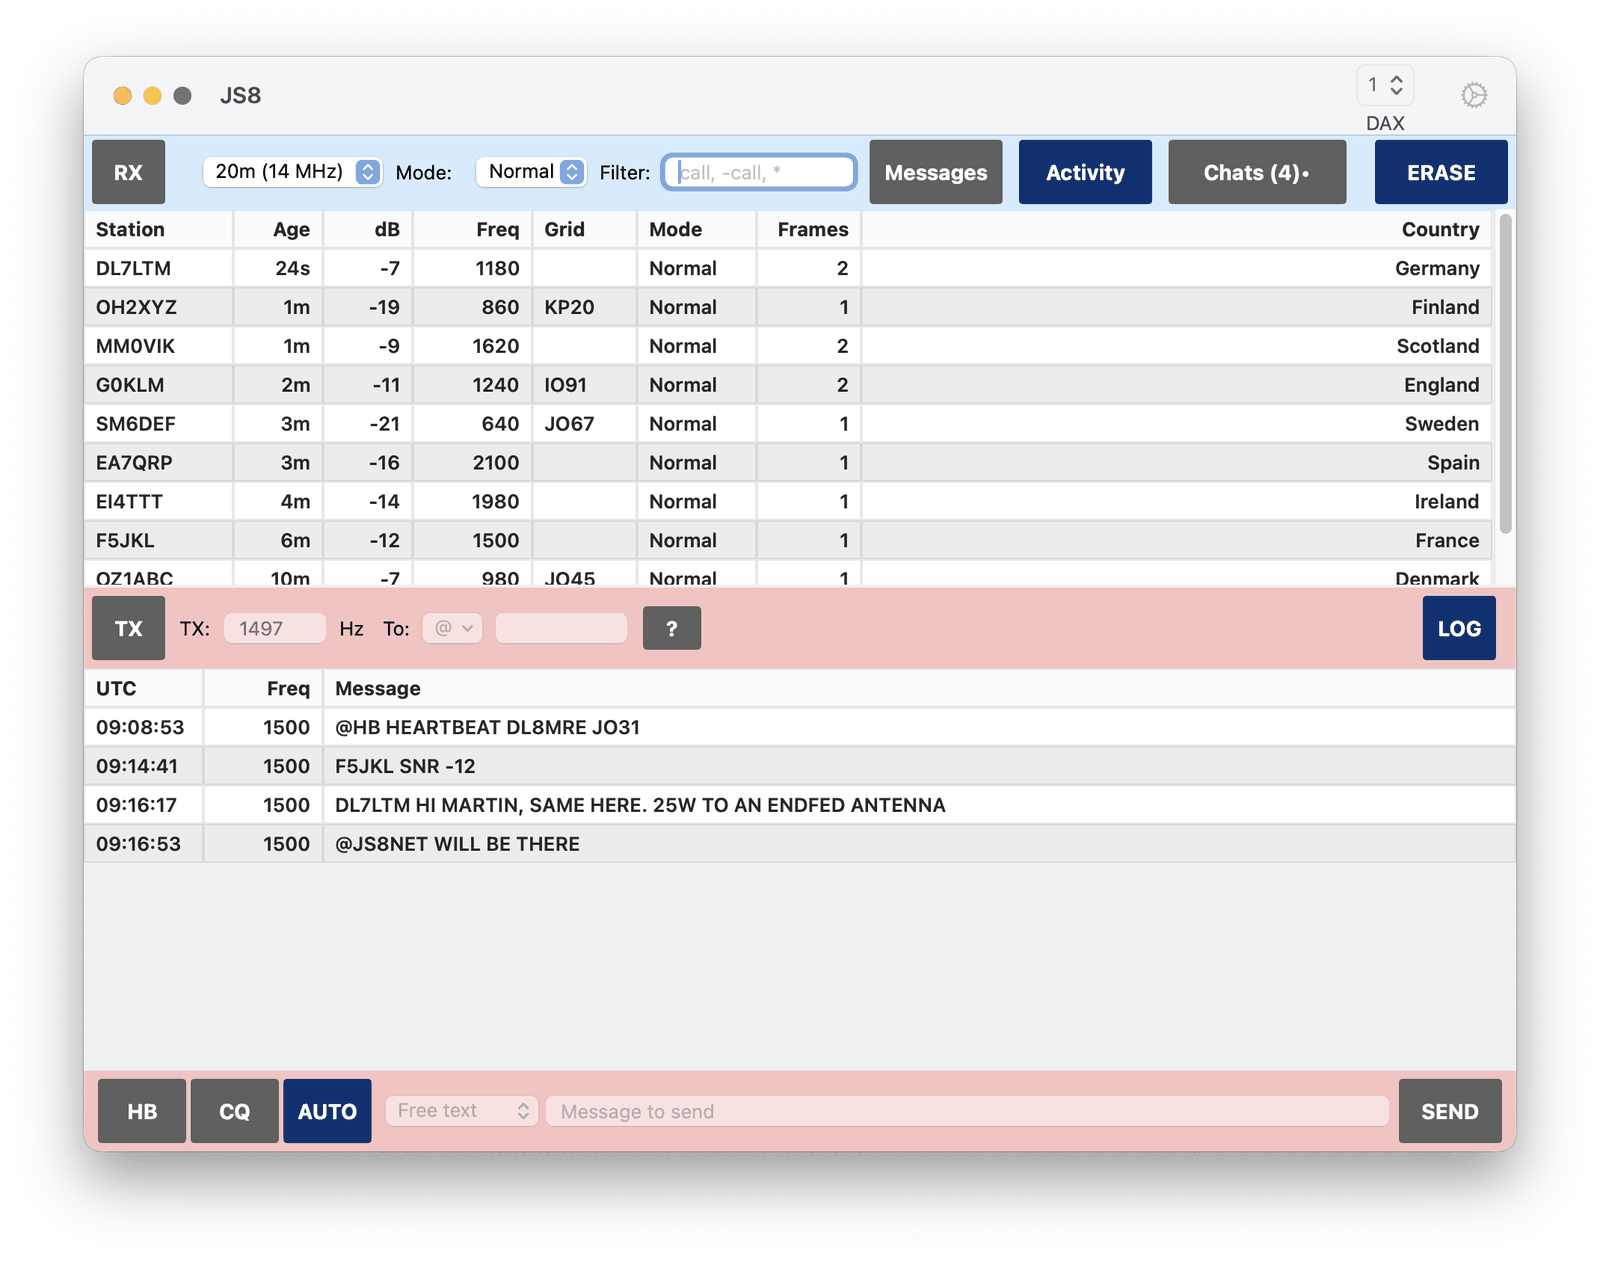Viewport: 1600px width, 1262px height.
Task: Click the Message to send field
Action: pos(967,1111)
